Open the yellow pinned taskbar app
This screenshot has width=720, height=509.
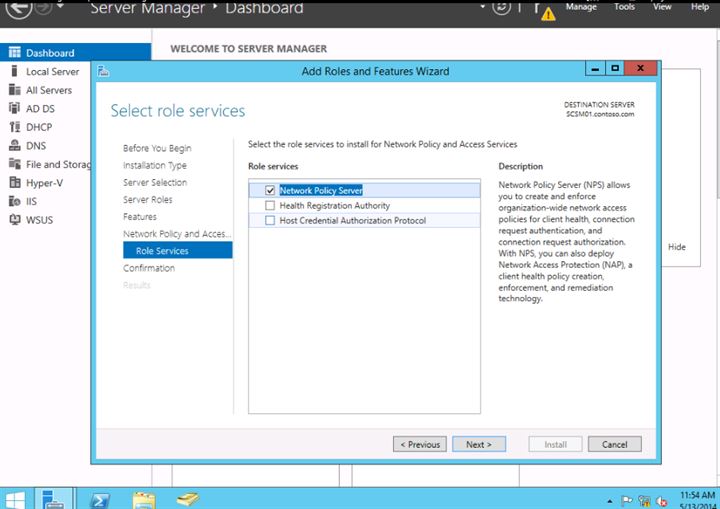187,499
